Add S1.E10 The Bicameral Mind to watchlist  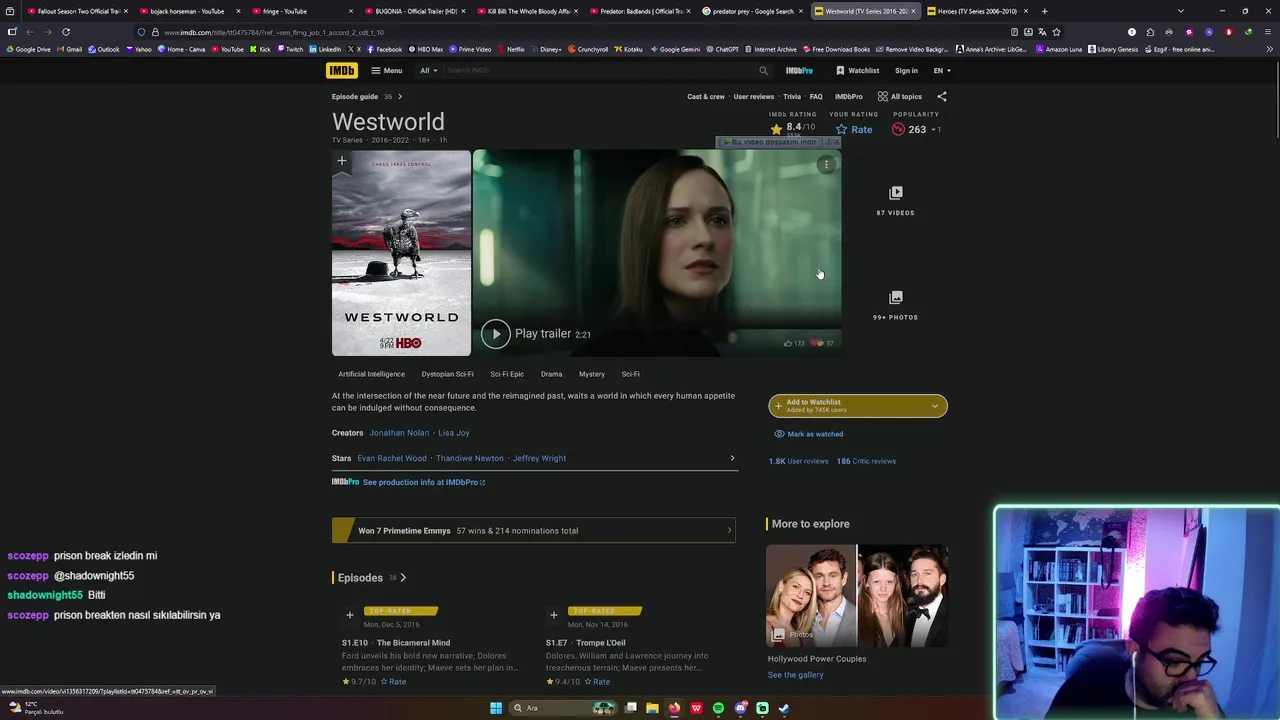349,615
